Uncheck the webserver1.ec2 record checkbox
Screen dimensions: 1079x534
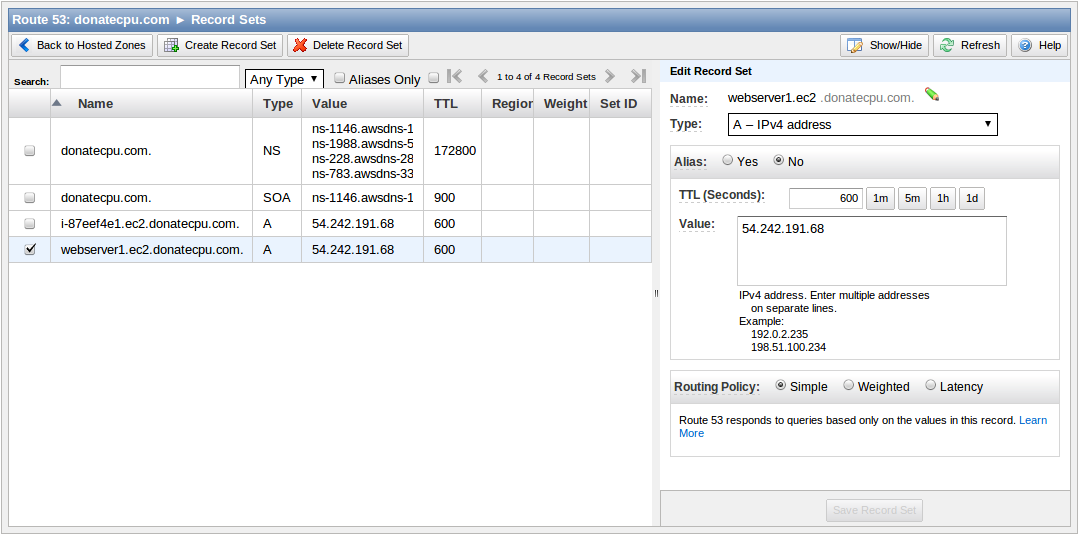click(x=30, y=250)
